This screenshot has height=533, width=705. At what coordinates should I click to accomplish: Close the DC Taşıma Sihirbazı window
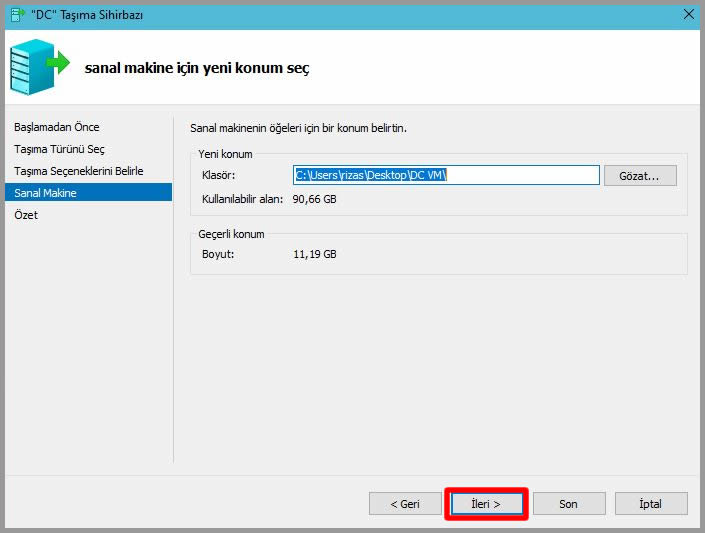pyautogui.click(x=689, y=13)
